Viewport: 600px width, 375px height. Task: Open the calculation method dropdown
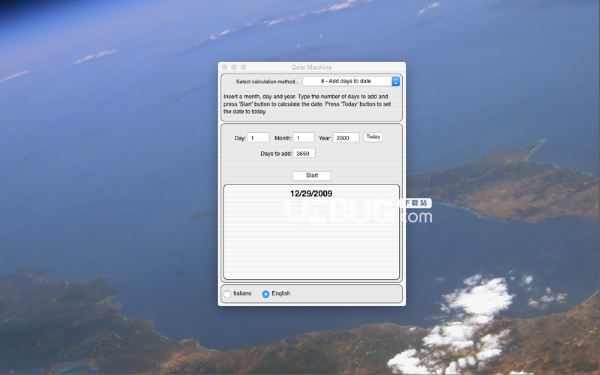pyautogui.click(x=351, y=81)
